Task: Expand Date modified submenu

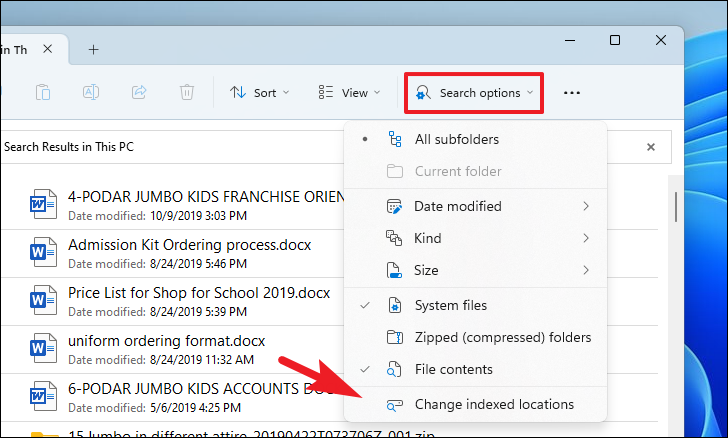Action: pyautogui.click(x=475, y=206)
